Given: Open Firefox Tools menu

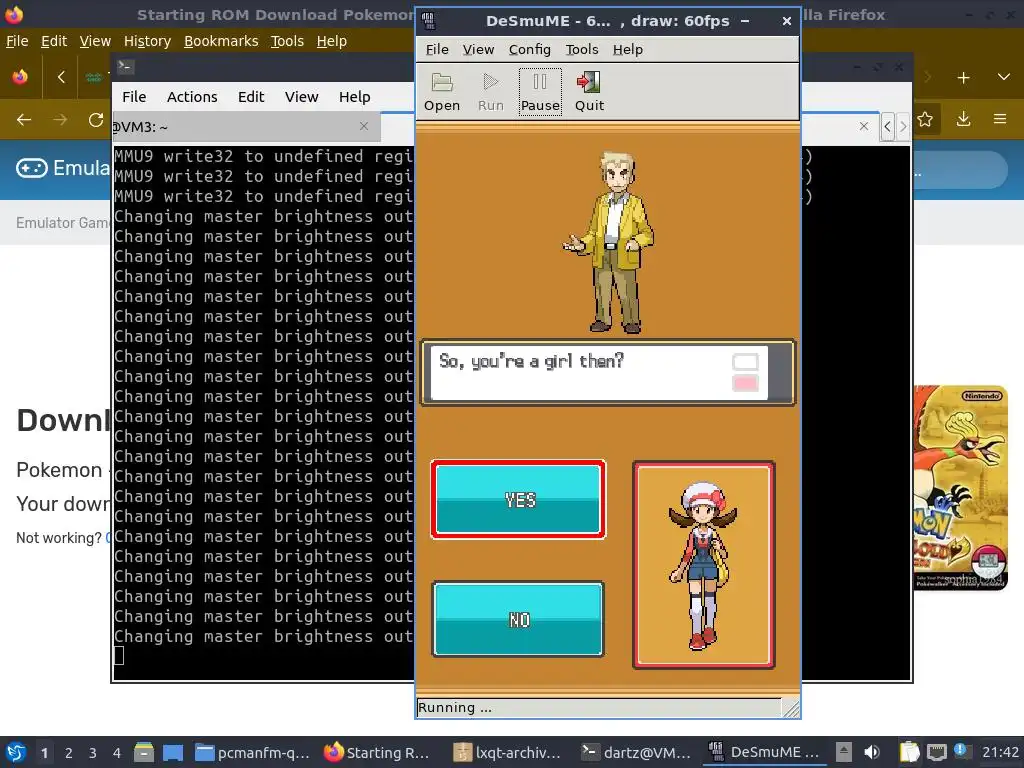Looking at the screenshot, I should tap(287, 41).
